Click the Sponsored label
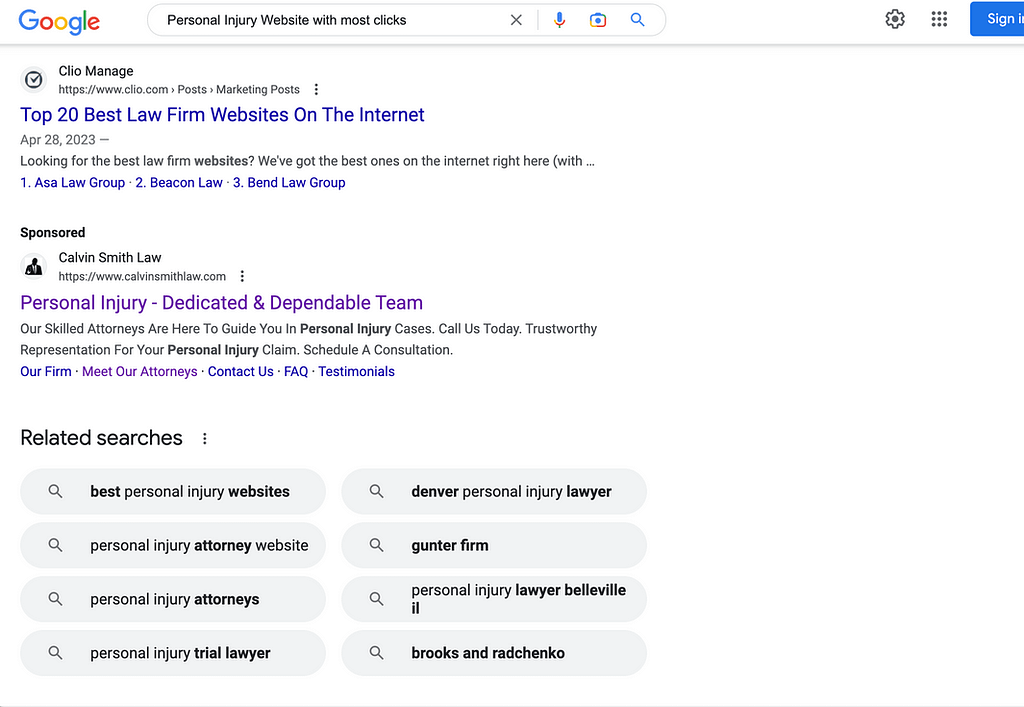This screenshot has width=1024, height=707. click(53, 232)
